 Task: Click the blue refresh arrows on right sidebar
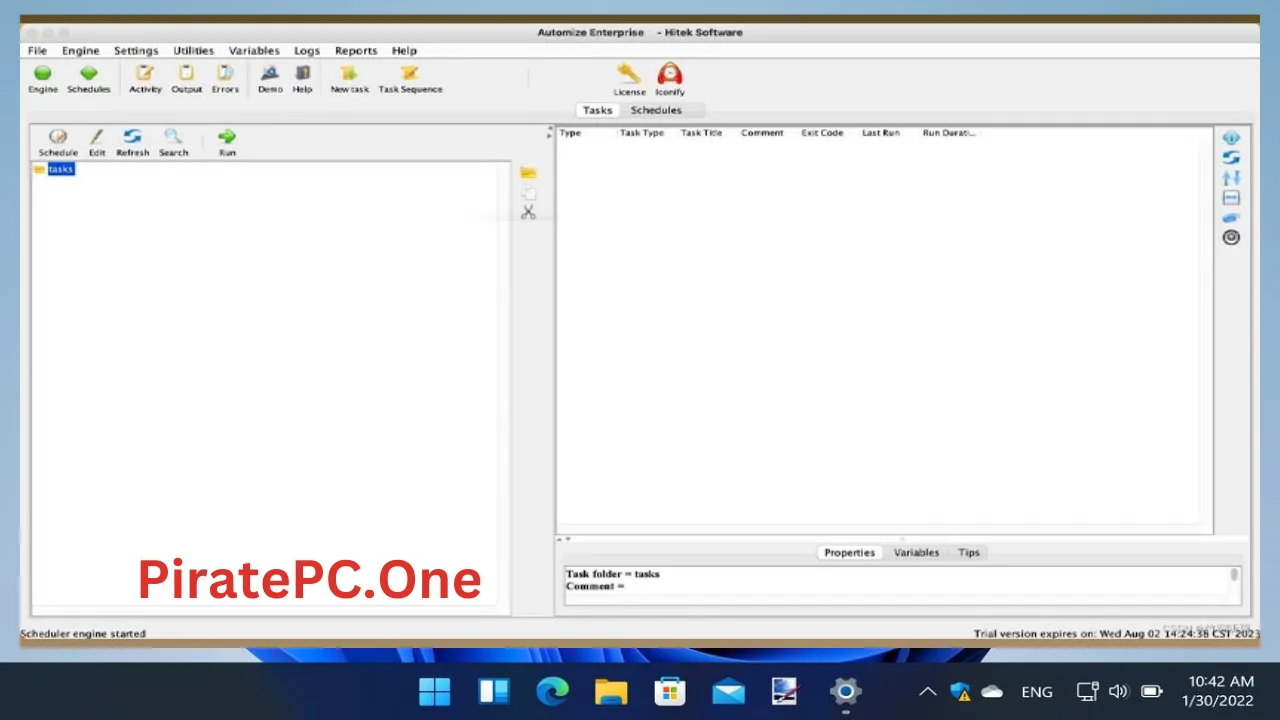(x=1231, y=158)
